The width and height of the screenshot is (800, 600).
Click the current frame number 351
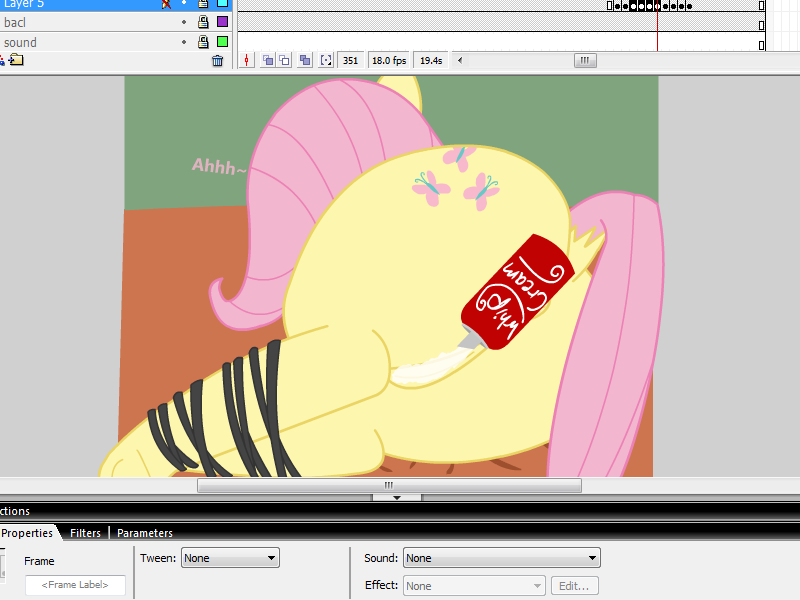tap(351, 61)
